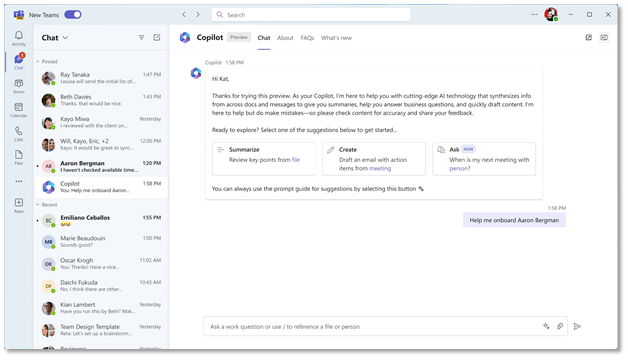This screenshot has height=360, width=628.
Task: Open chat with Daichi Fukuda
Action: [x=101, y=286]
